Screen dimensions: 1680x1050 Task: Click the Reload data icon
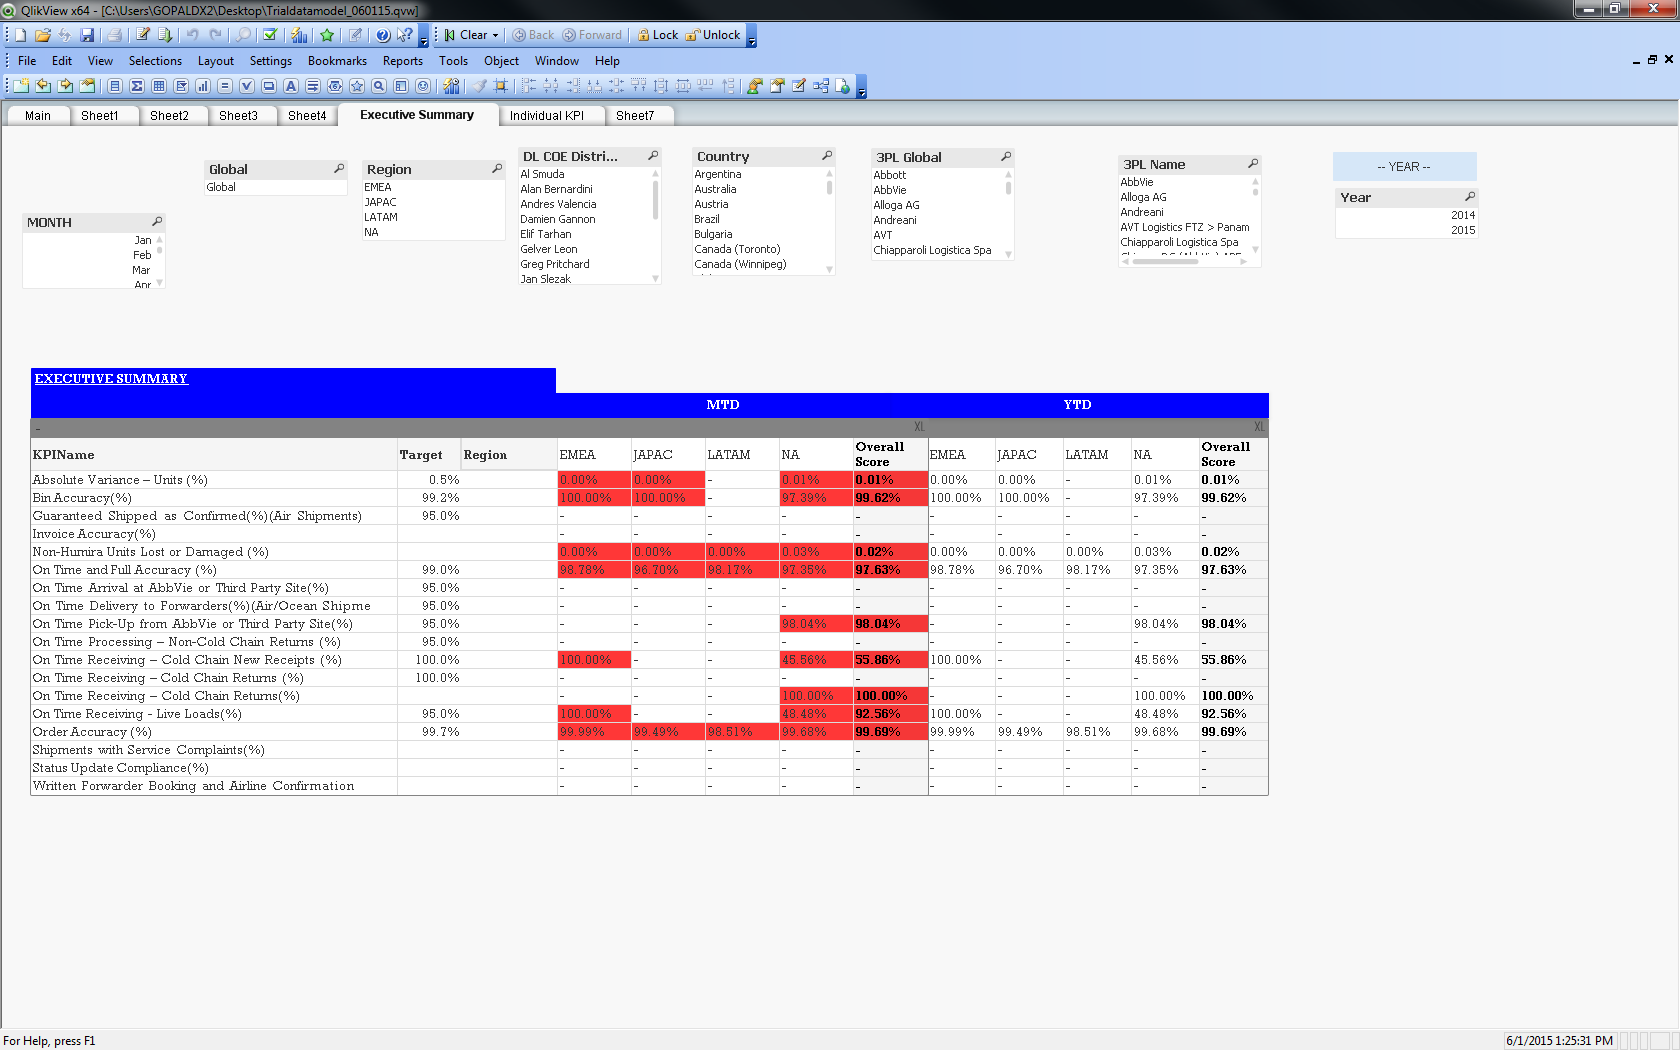[165, 35]
